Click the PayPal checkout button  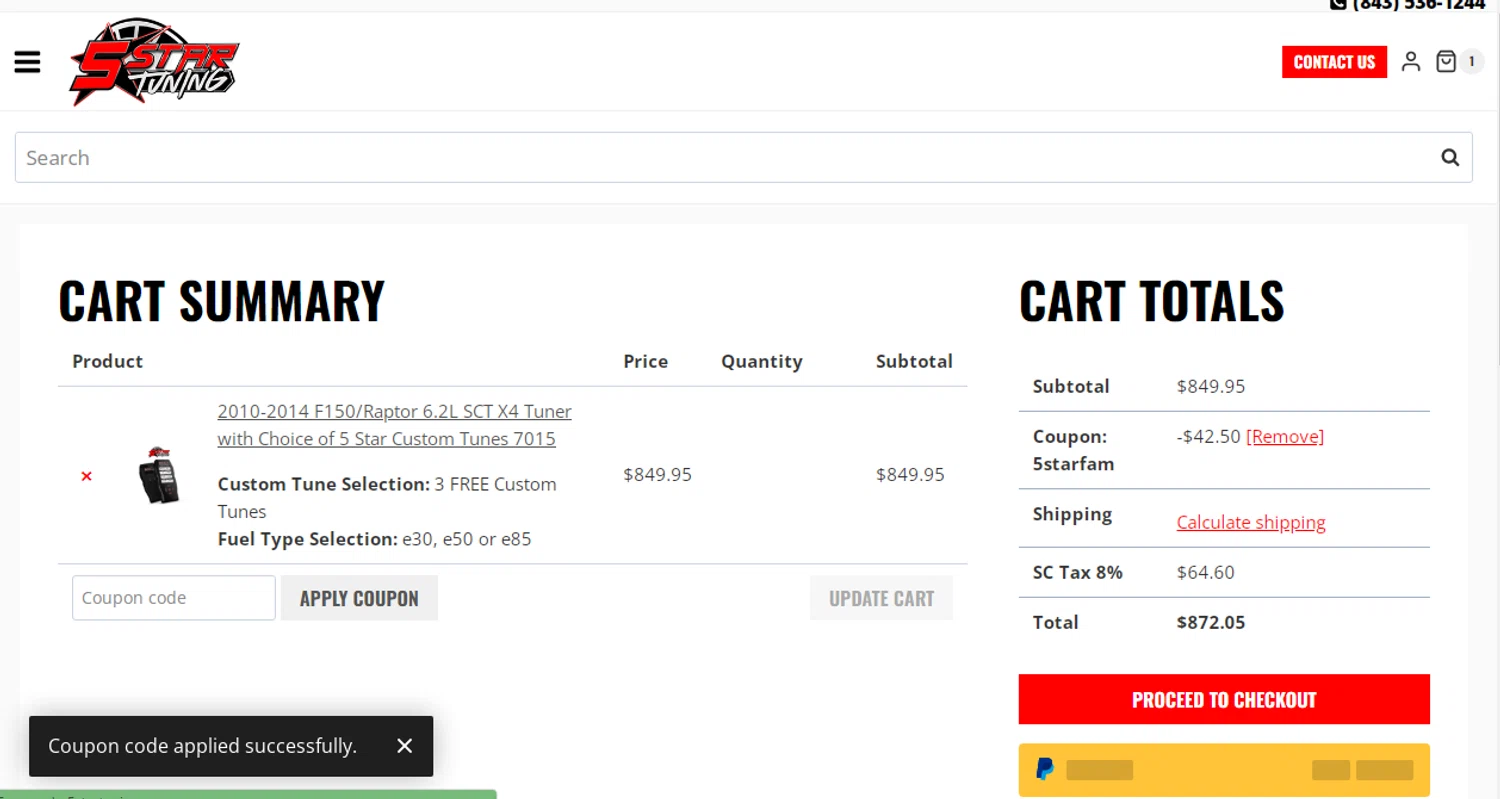[x=1224, y=770]
